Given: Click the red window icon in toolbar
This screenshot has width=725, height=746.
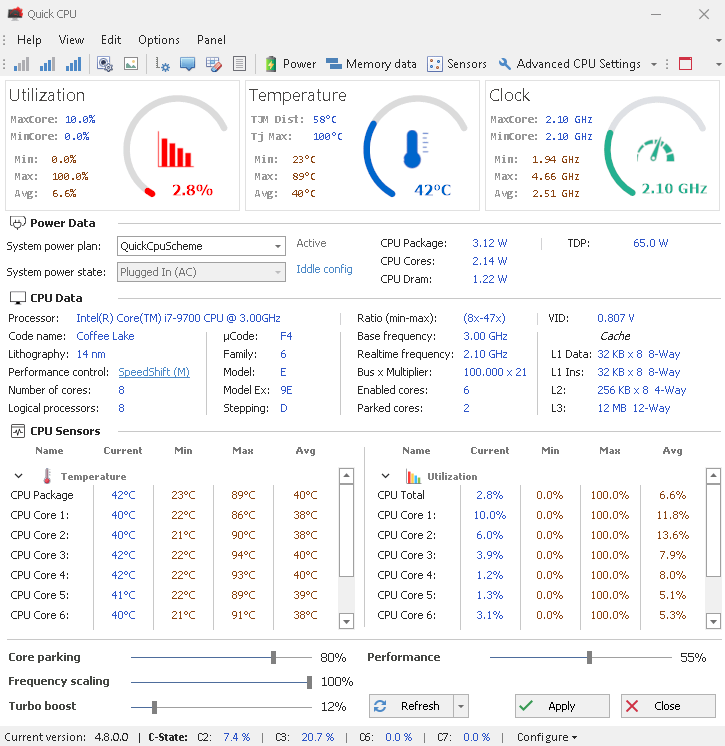Looking at the screenshot, I should tap(686, 64).
